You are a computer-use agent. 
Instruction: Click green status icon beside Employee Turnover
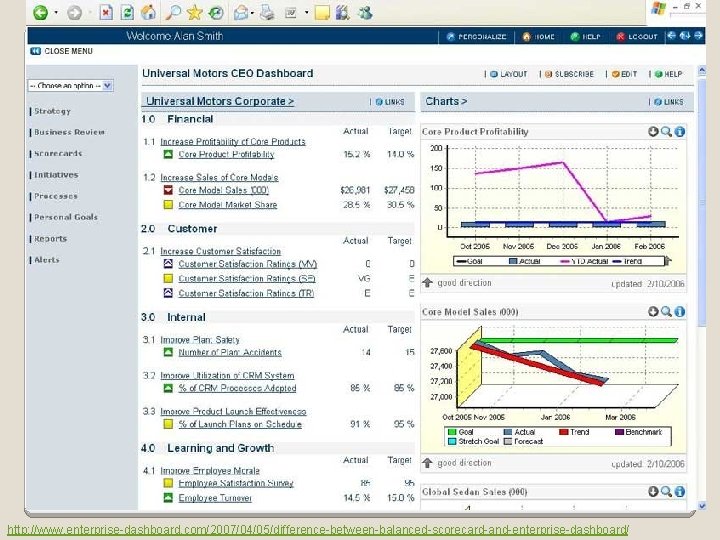click(x=168, y=498)
